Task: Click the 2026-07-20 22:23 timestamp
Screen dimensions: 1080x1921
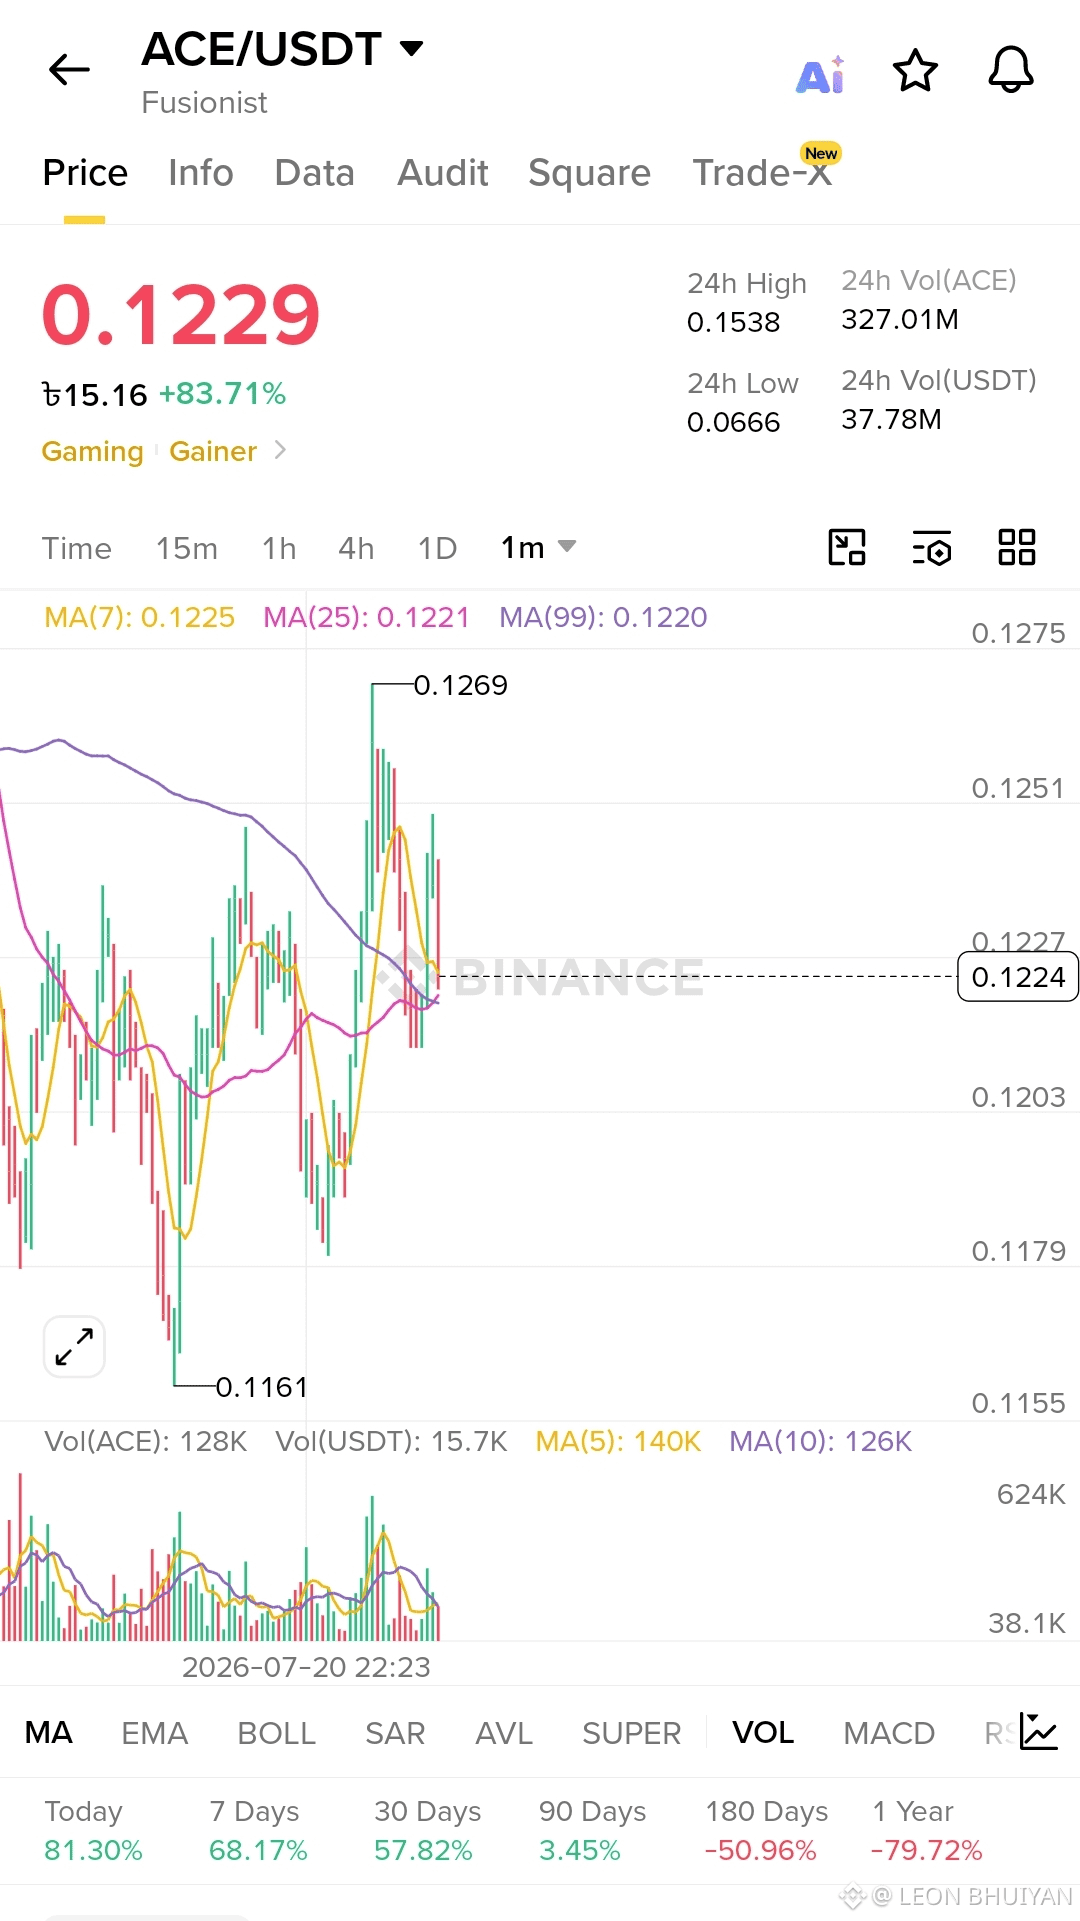Action: pyautogui.click(x=306, y=1667)
